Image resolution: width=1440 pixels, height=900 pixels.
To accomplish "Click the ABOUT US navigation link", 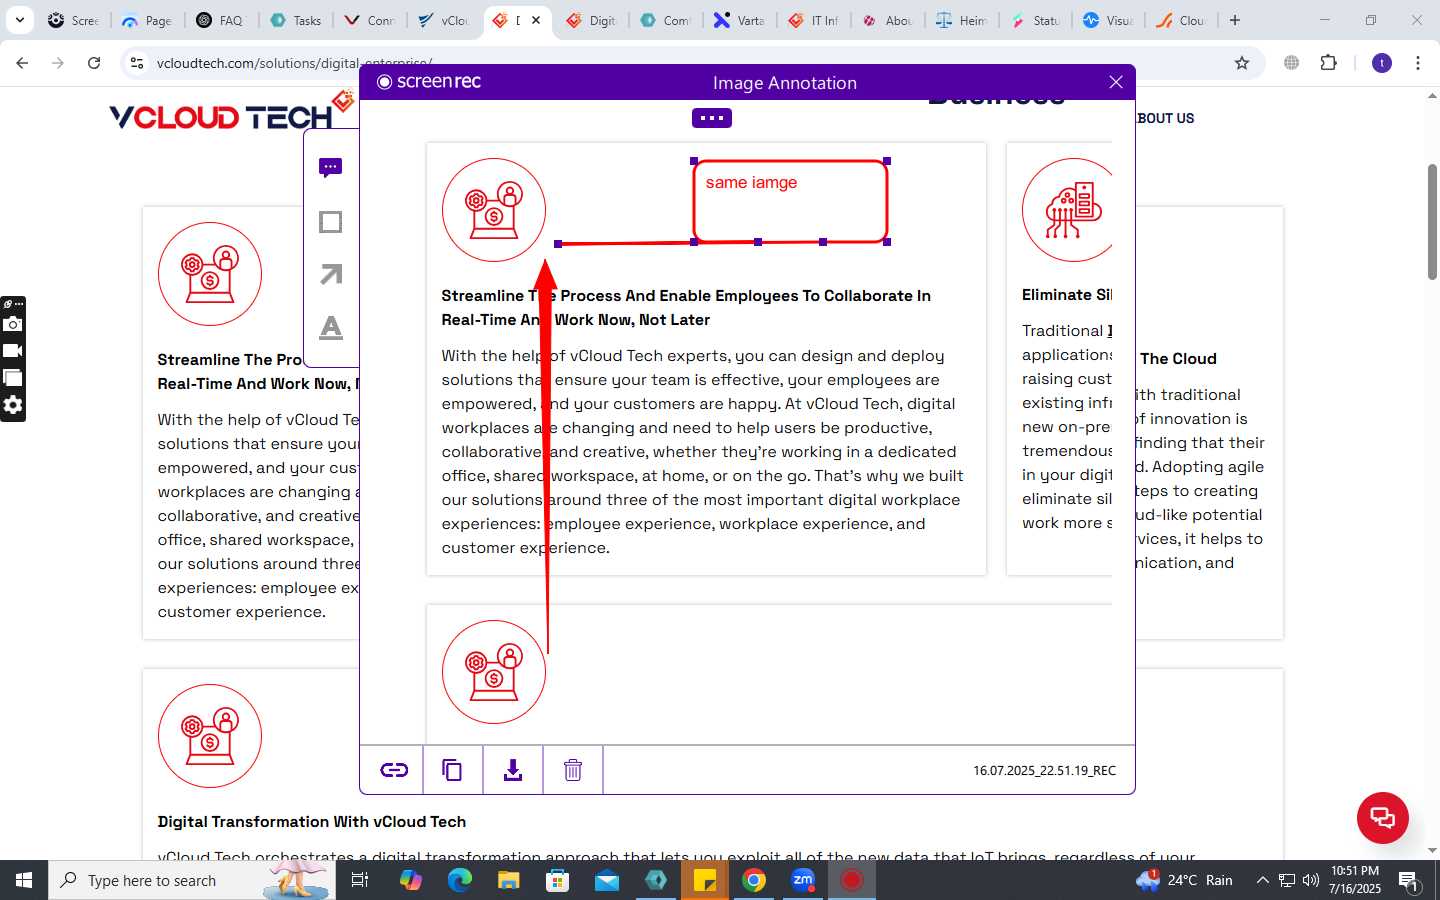I will (1165, 118).
